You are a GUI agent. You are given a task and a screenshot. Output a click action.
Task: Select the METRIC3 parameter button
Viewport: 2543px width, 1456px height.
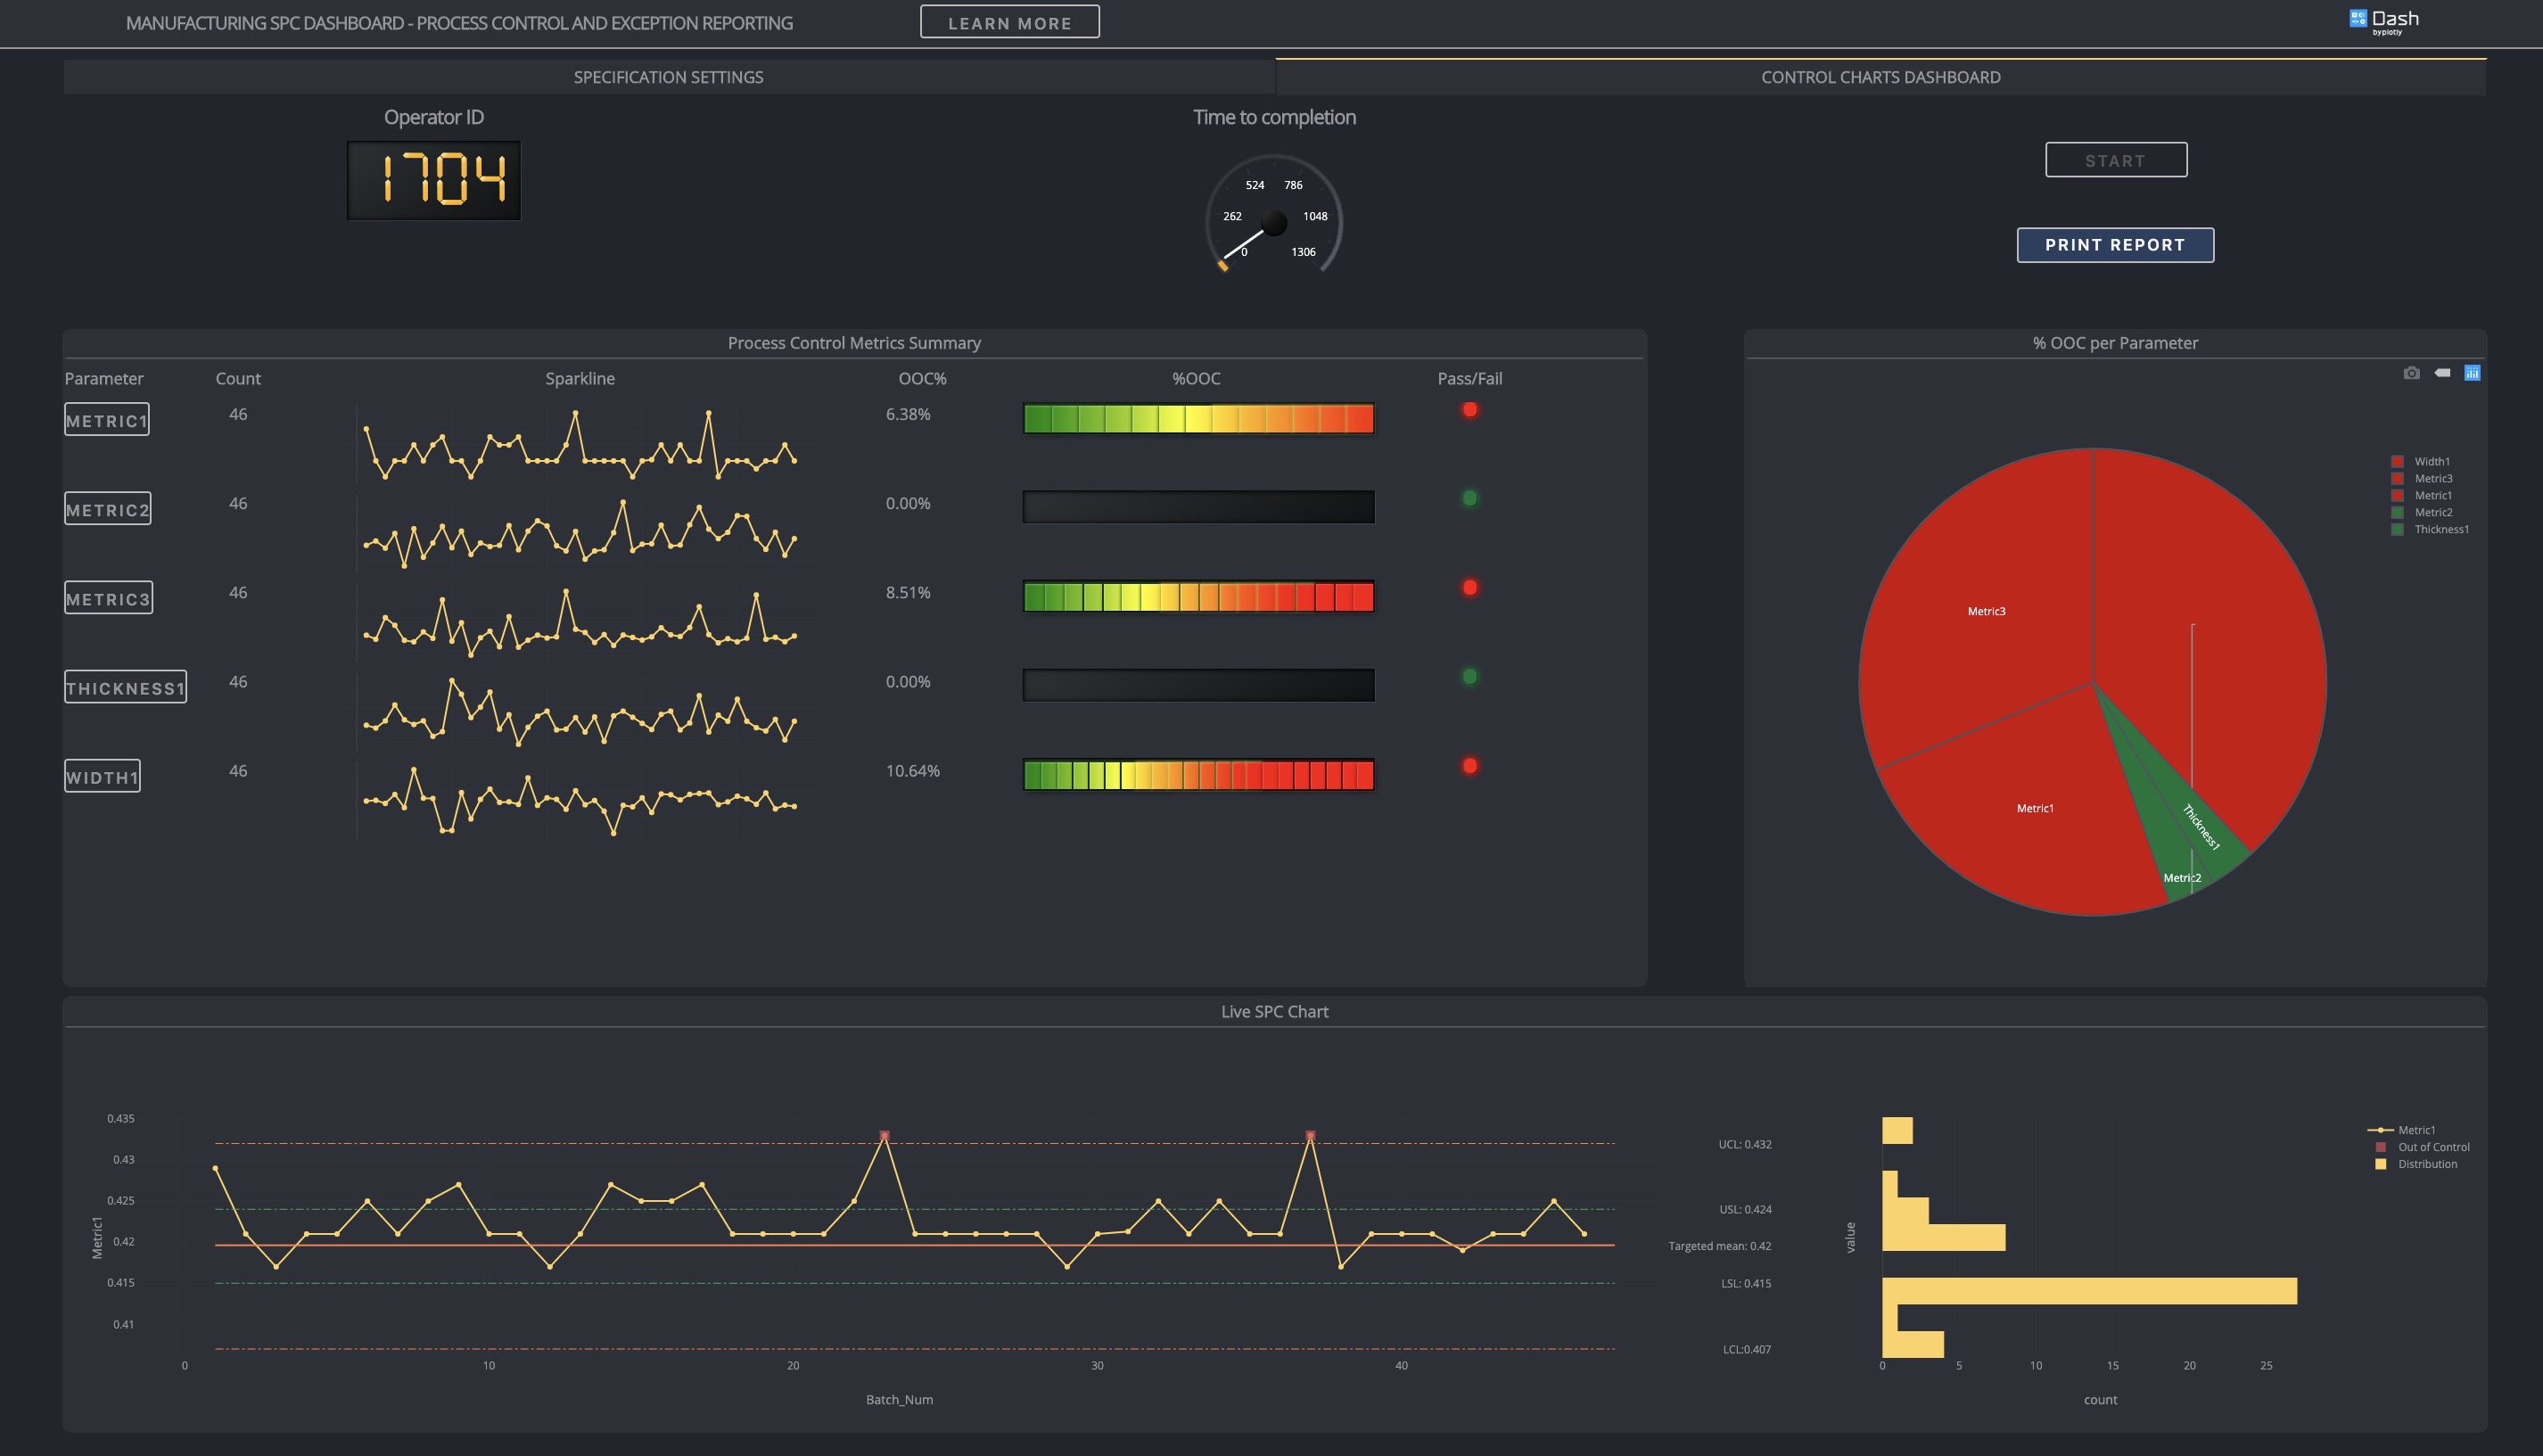tap(108, 598)
